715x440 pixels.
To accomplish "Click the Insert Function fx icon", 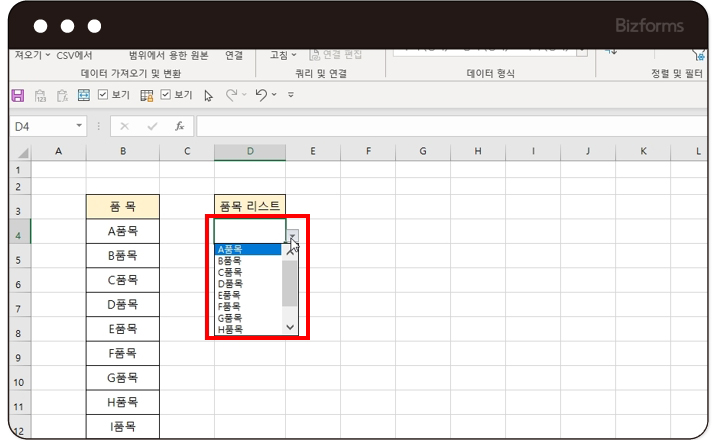I will coord(180,126).
